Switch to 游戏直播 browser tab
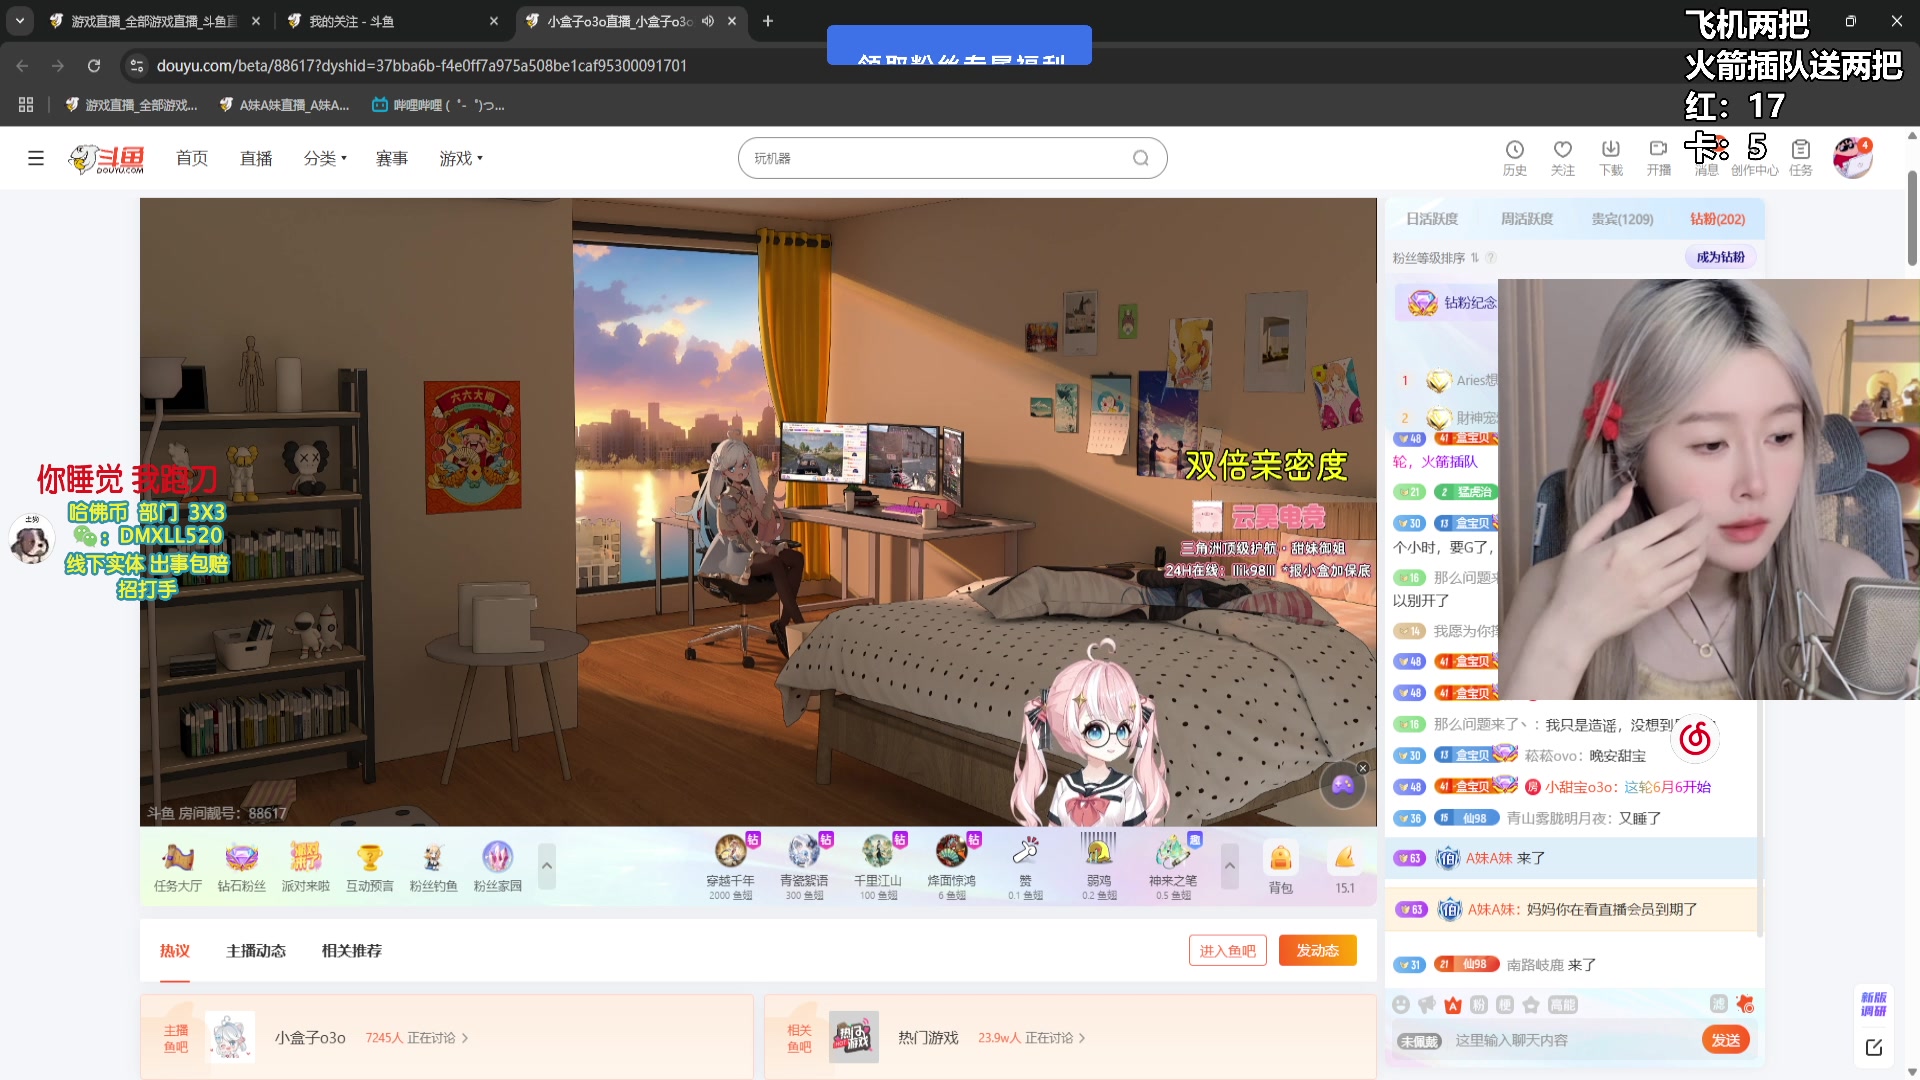 click(x=154, y=21)
